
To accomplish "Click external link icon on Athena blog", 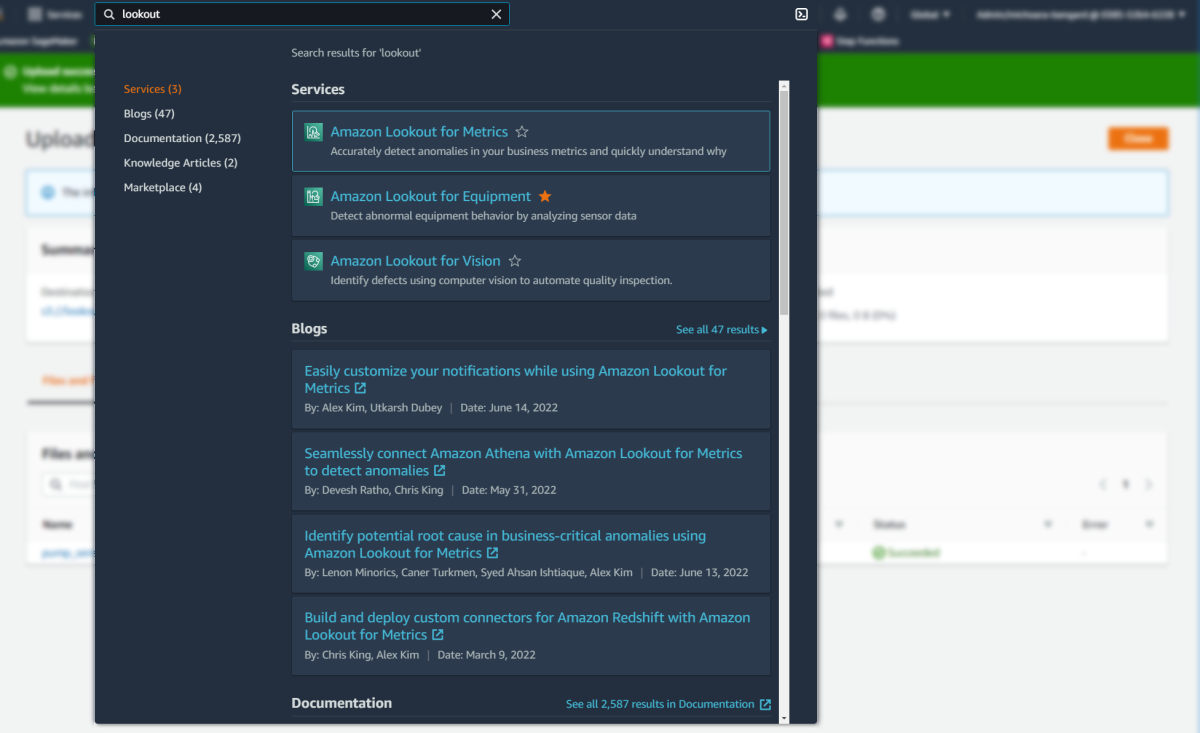I will tap(439, 470).
